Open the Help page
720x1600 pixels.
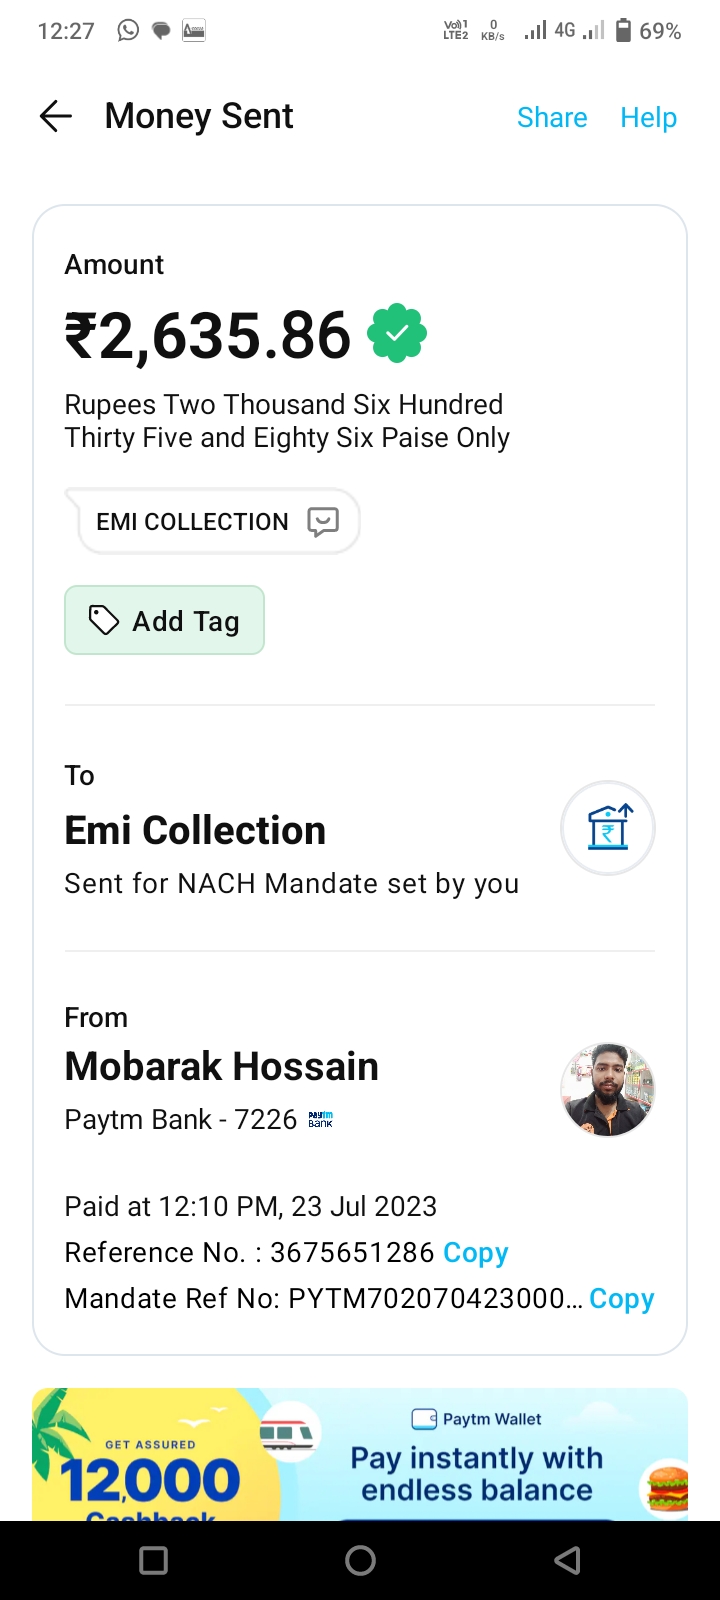(x=648, y=117)
